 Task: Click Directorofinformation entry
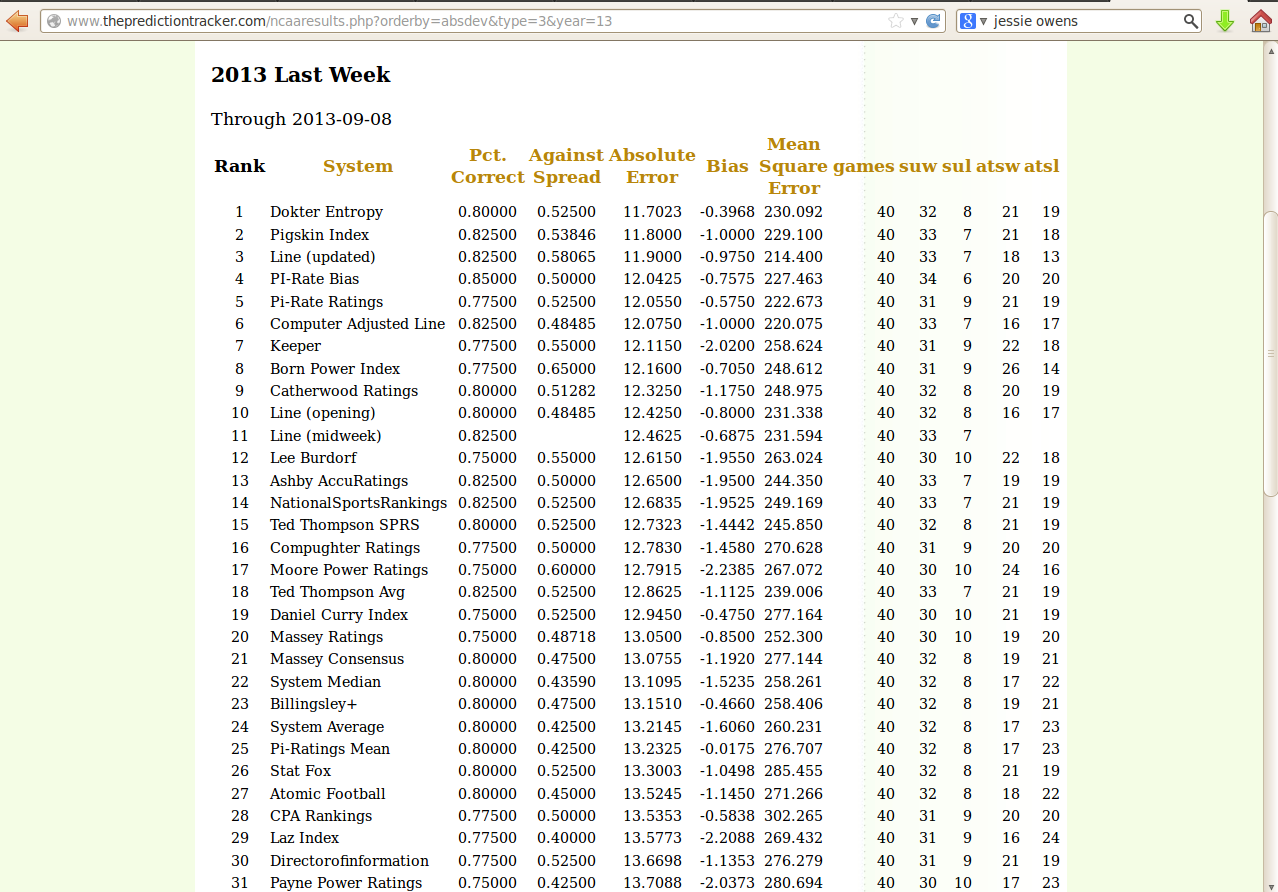point(349,861)
